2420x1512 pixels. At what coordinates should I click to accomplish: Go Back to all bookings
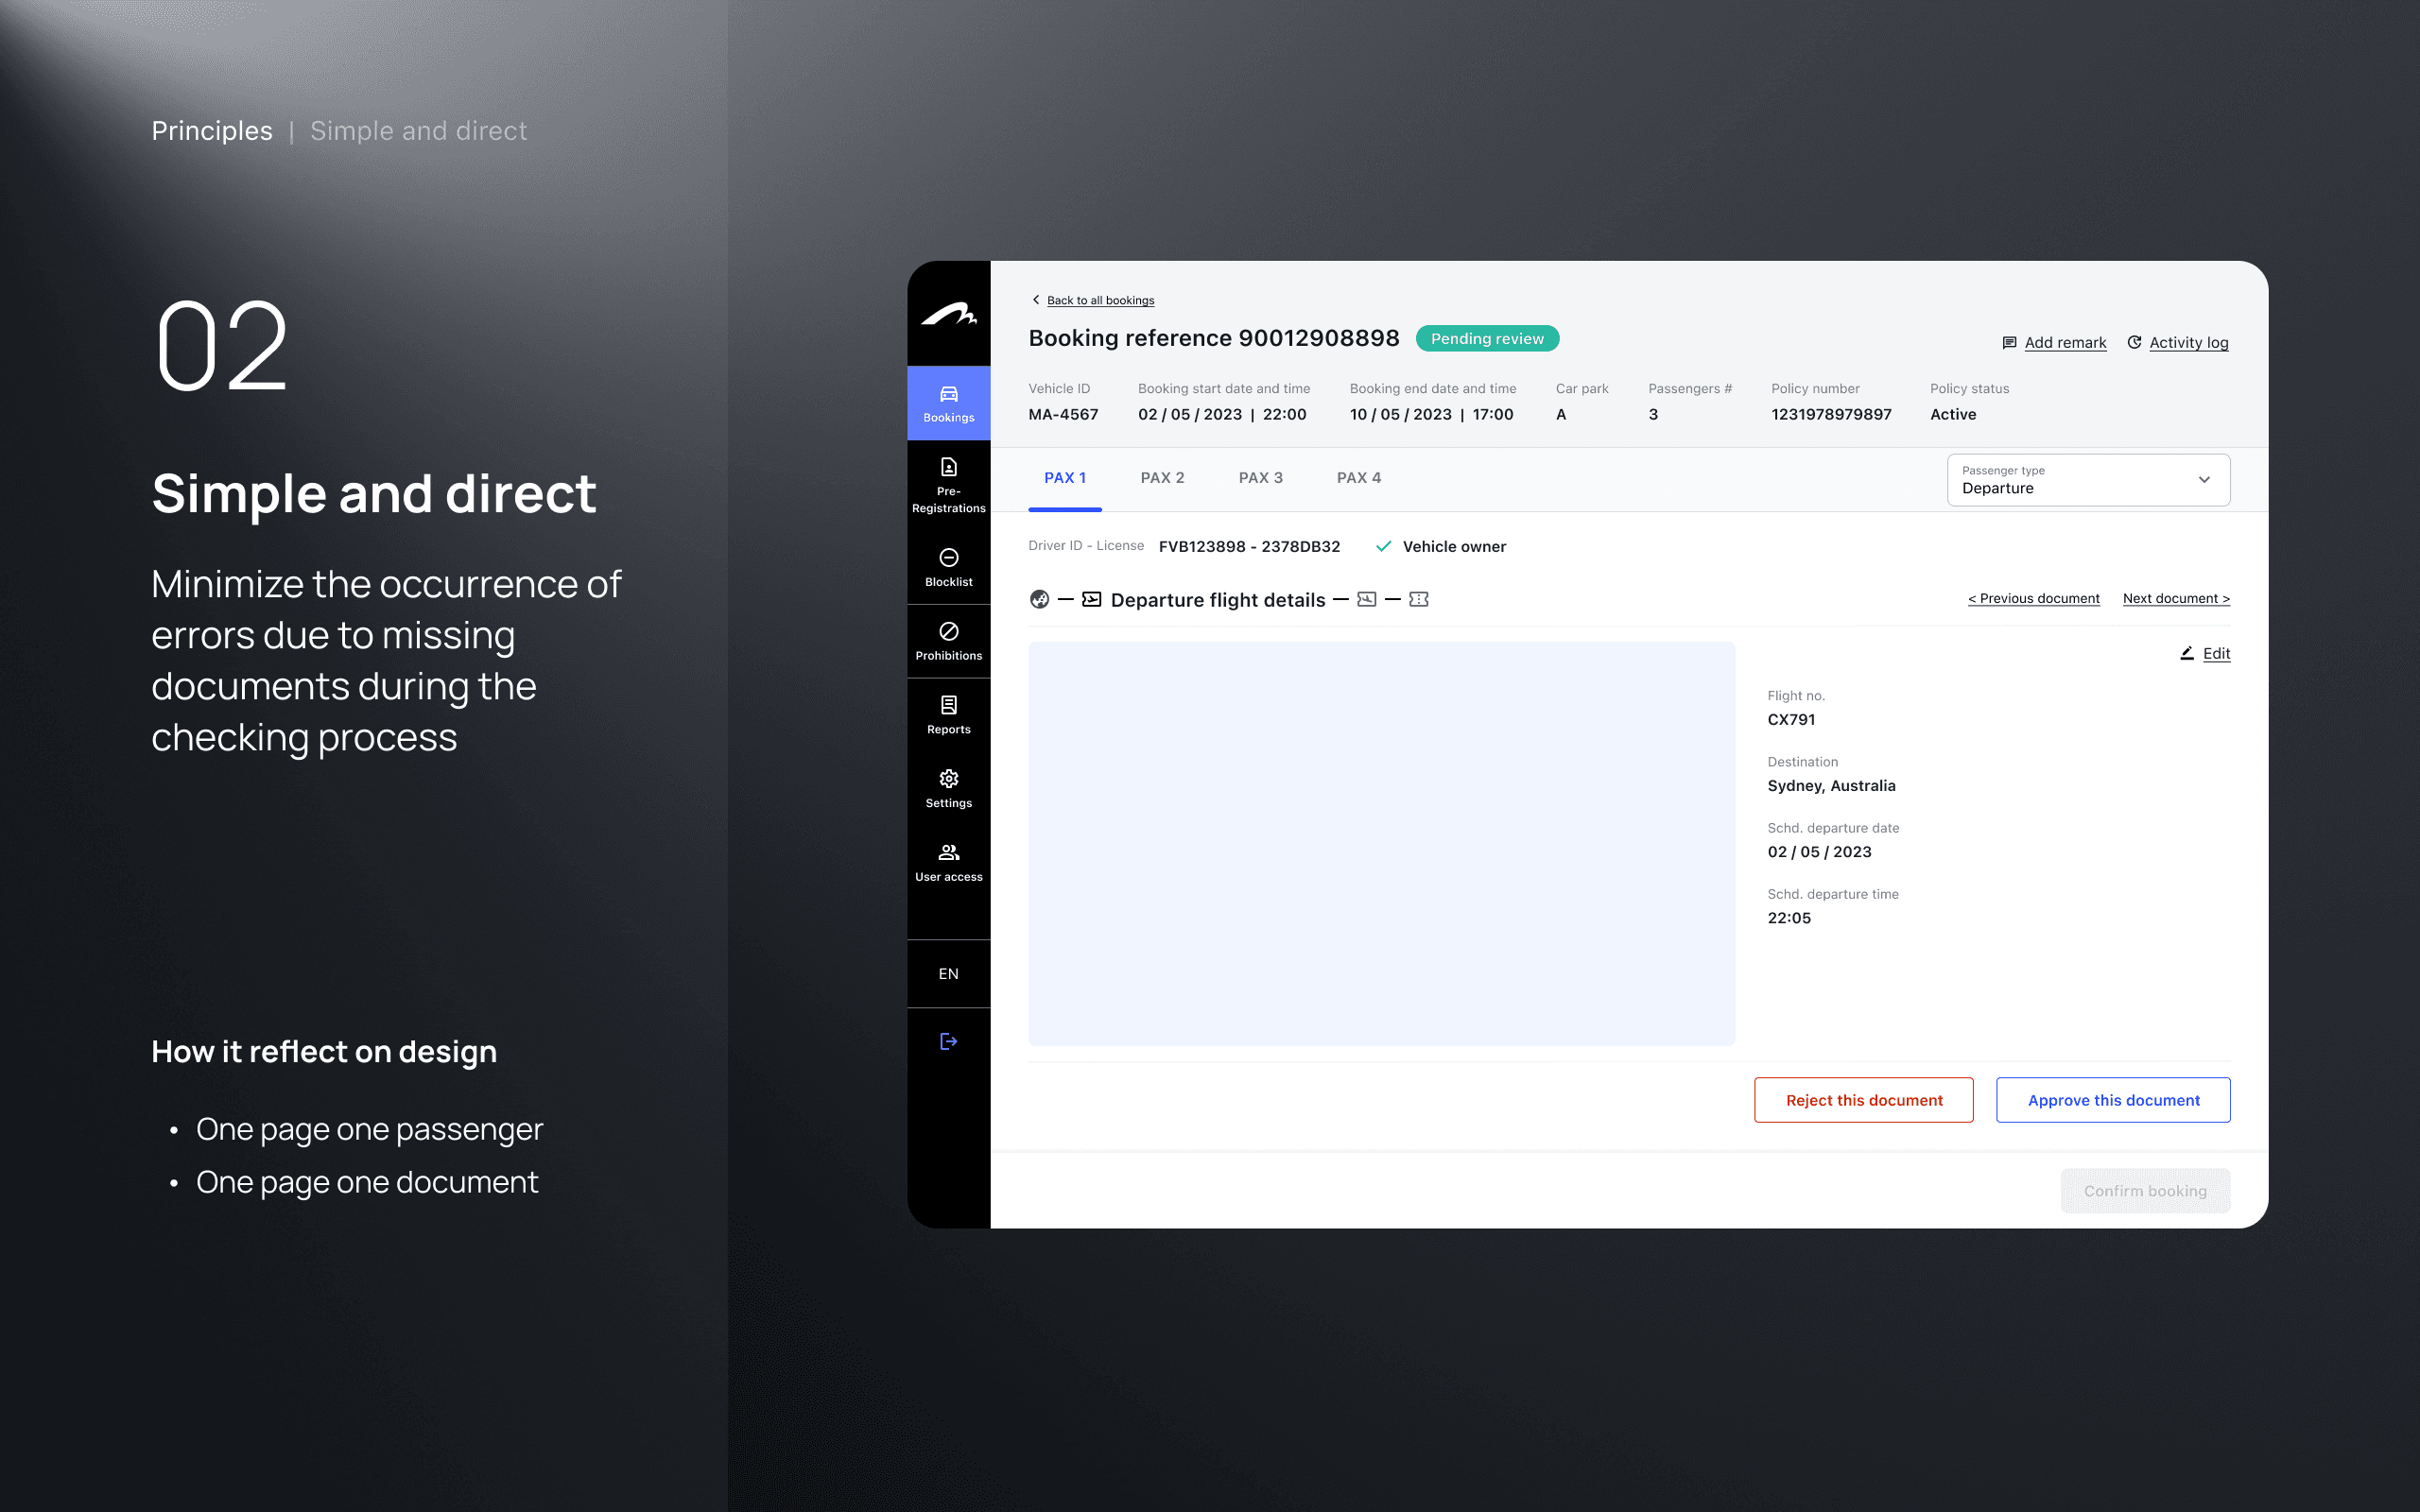point(1099,300)
